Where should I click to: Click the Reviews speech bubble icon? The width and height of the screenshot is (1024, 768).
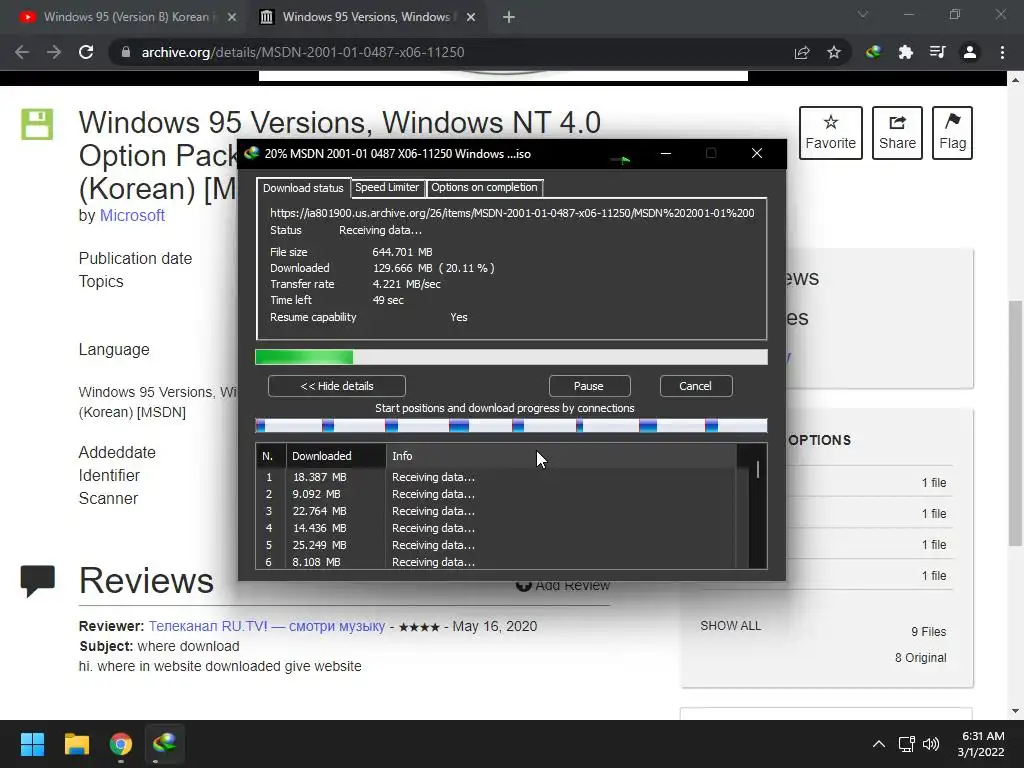coord(37,580)
